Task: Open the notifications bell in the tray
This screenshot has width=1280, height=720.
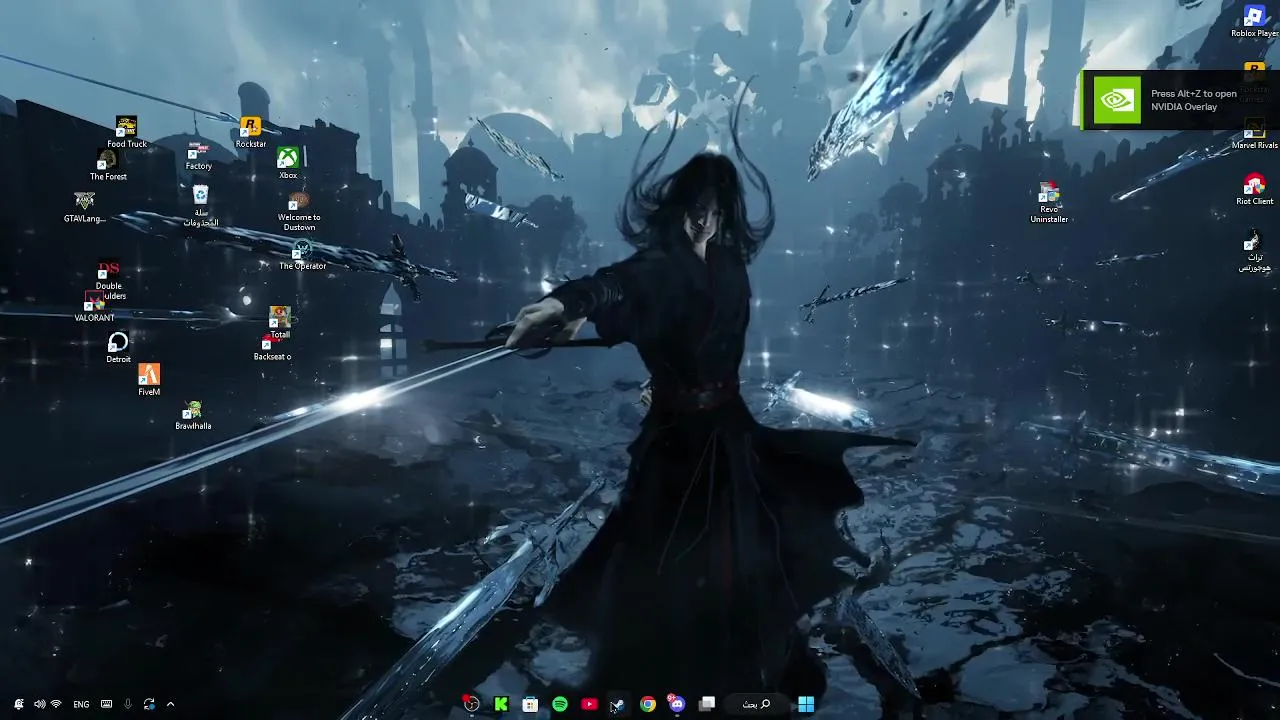Action: [x=18, y=704]
